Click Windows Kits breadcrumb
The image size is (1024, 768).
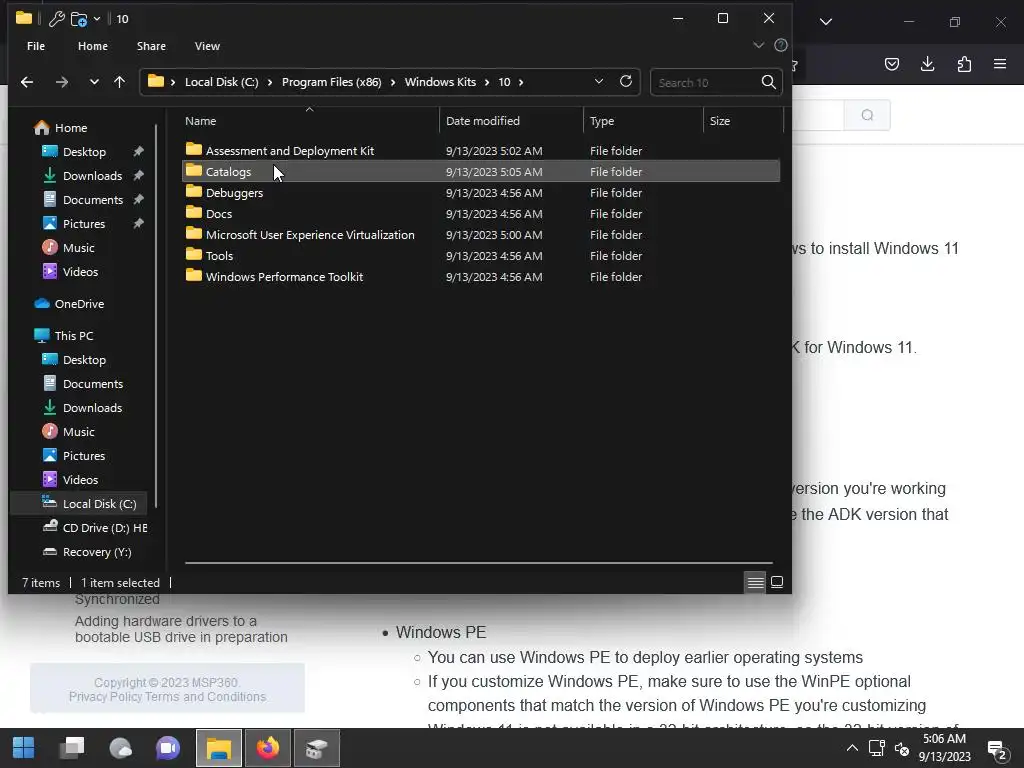[440, 82]
